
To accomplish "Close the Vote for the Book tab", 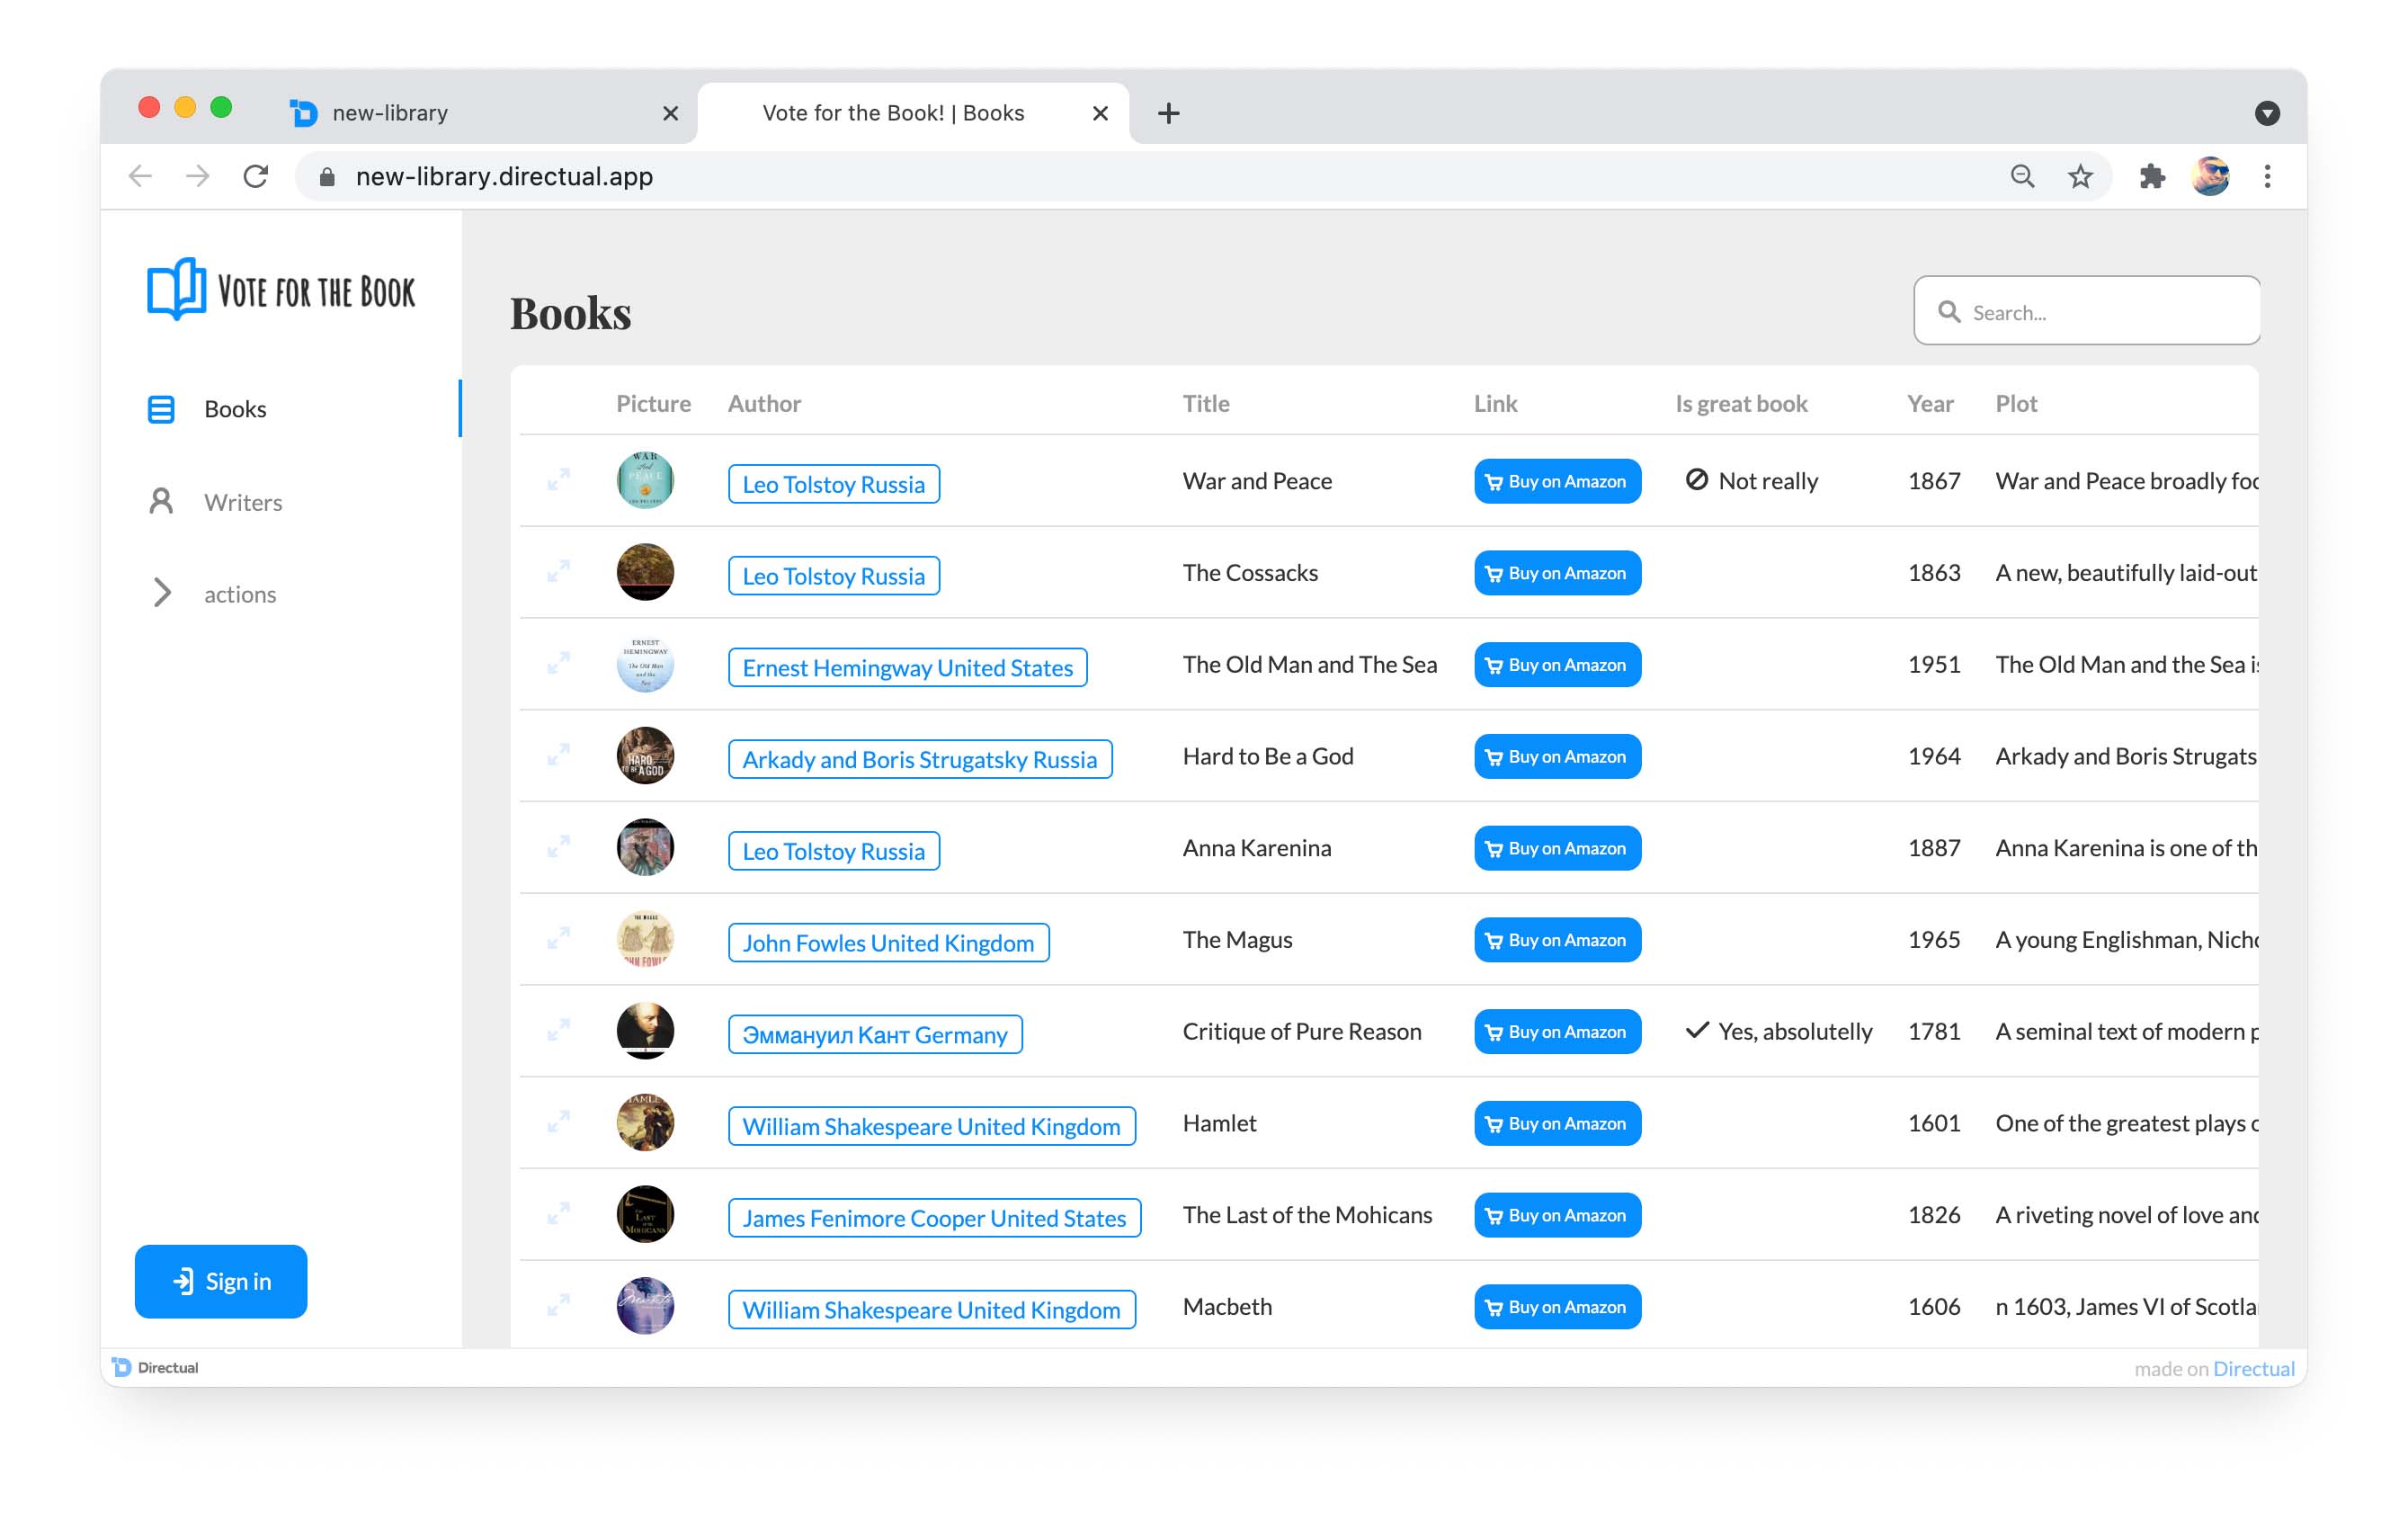I will 1100,113.
